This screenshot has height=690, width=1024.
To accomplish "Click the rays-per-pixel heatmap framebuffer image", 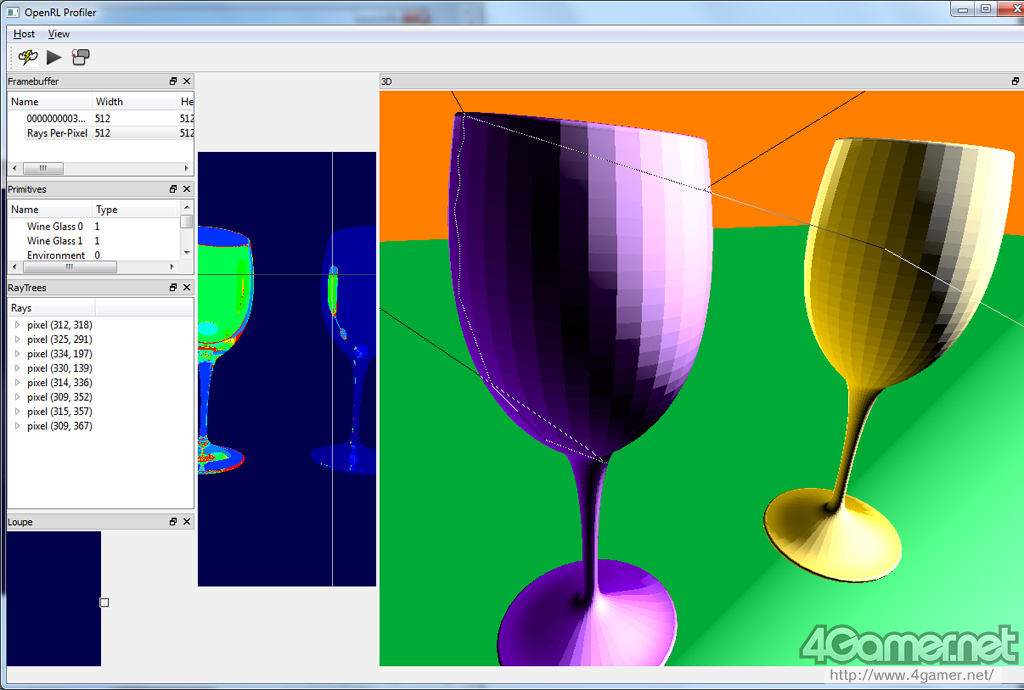I will coord(287,369).
